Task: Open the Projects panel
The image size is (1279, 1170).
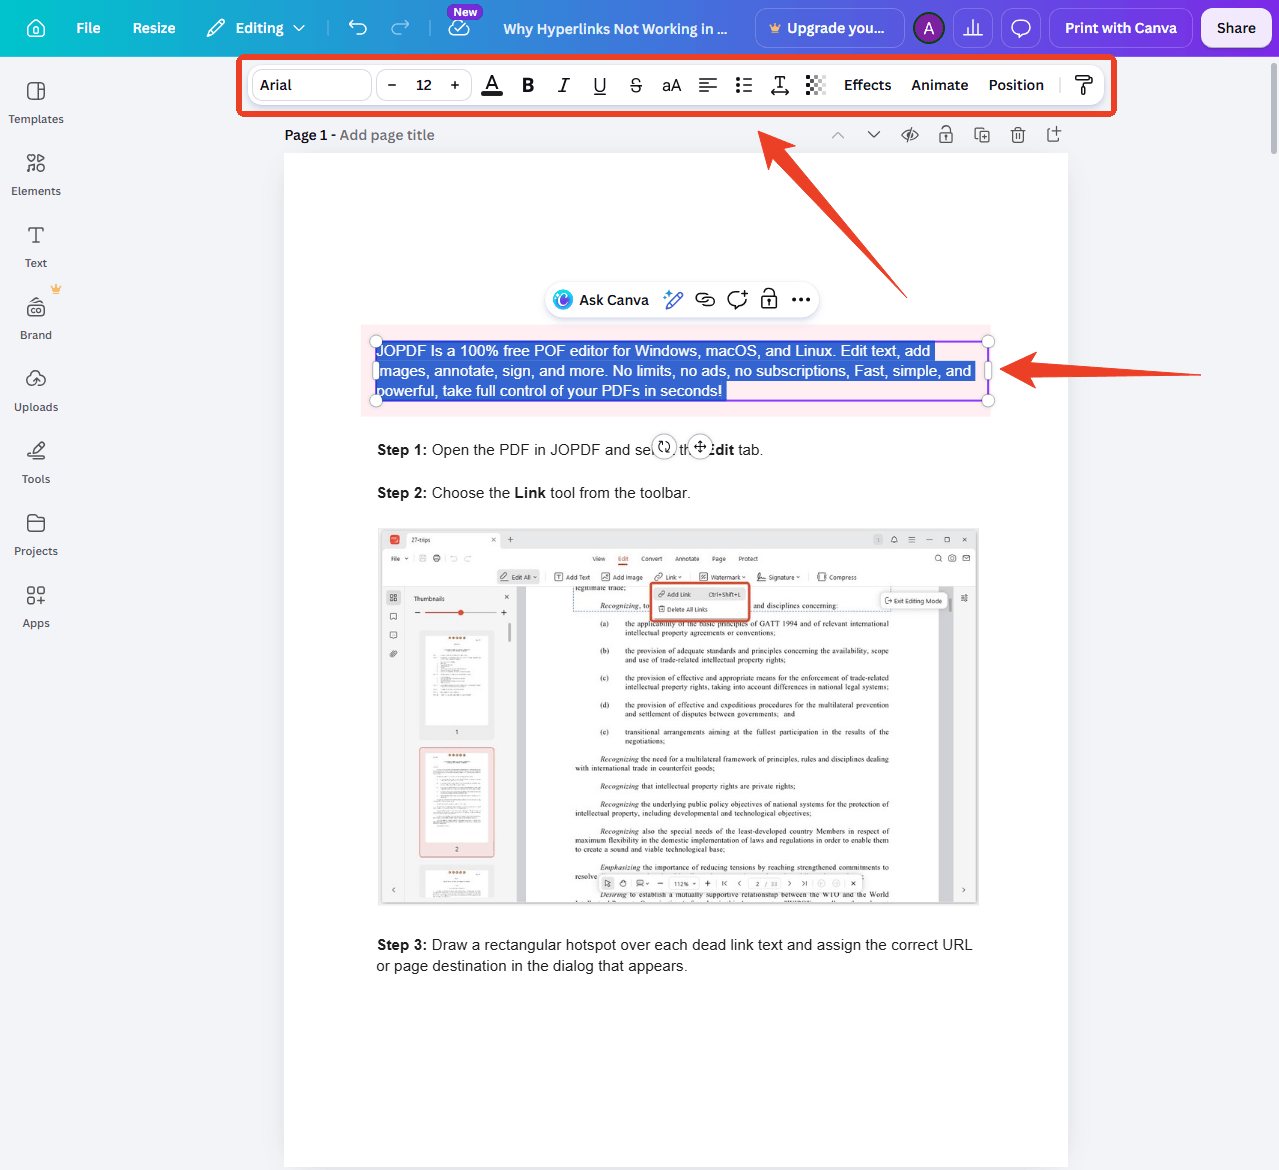Action: click(x=36, y=534)
